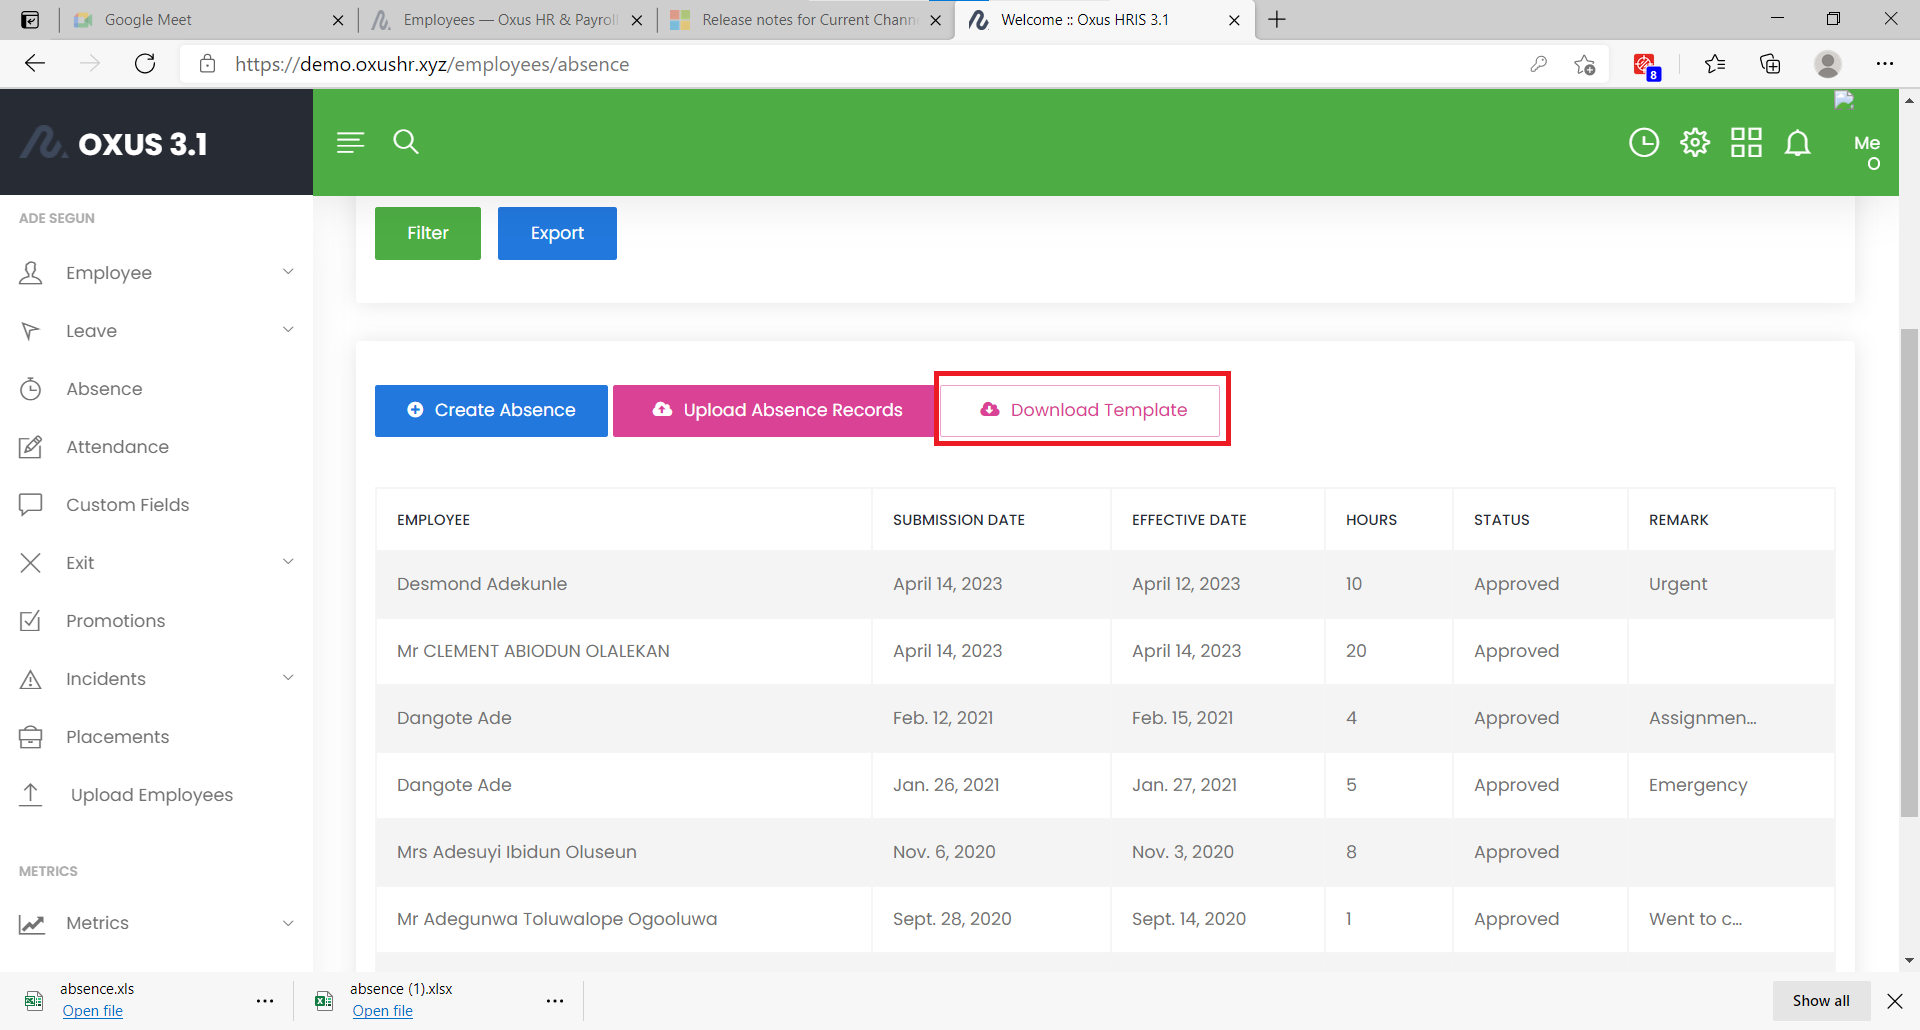Click the page vertical scrollbar thumb
Screen dimensions: 1920x1030
click(1910, 573)
